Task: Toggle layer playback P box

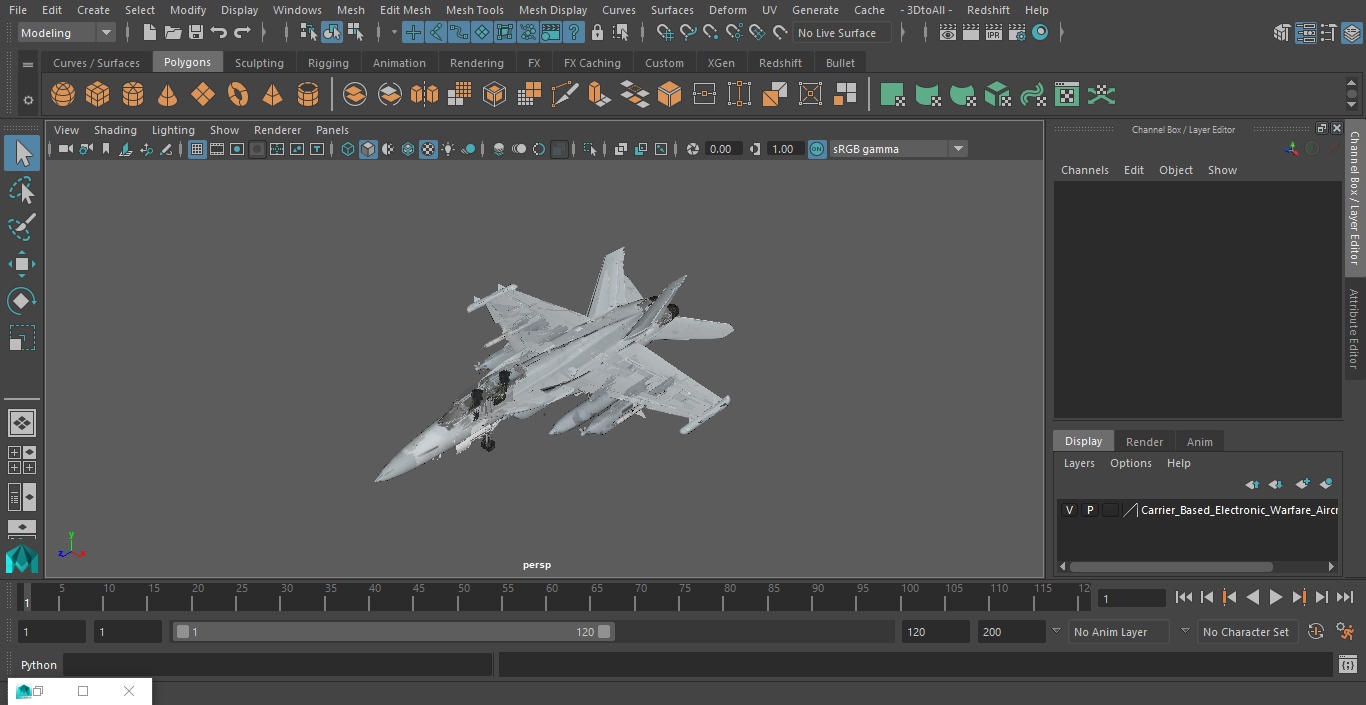Action: (x=1090, y=510)
